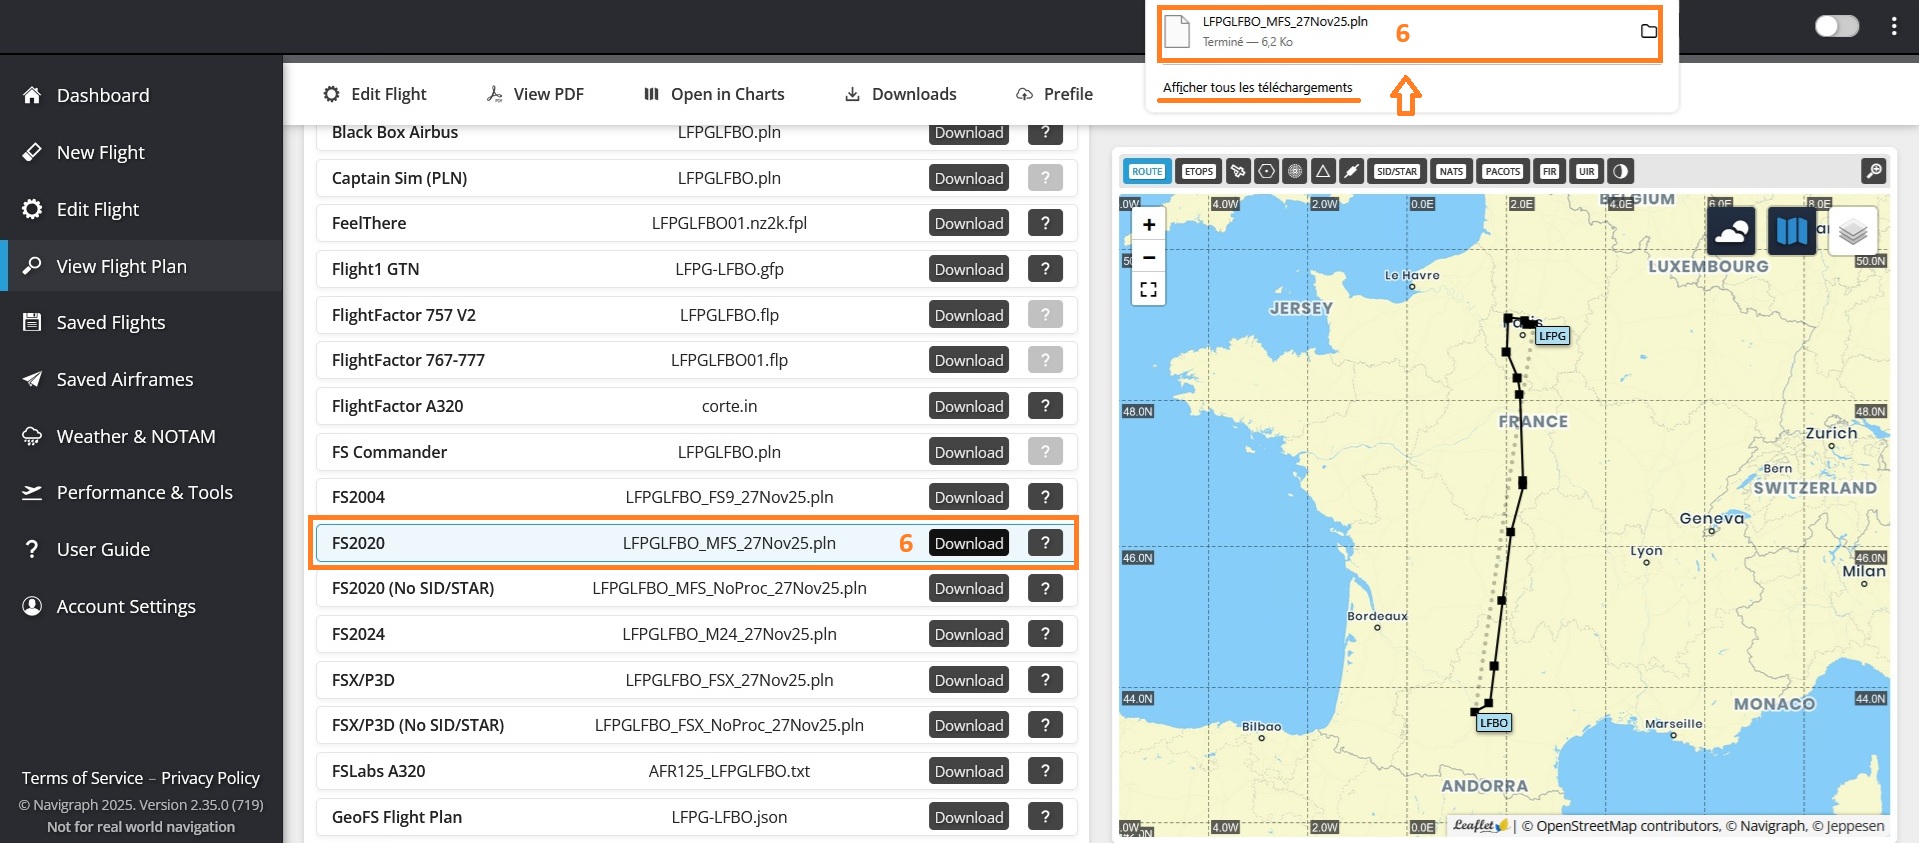Toggle the airplane traffic map layer icon

point(1238,171)
